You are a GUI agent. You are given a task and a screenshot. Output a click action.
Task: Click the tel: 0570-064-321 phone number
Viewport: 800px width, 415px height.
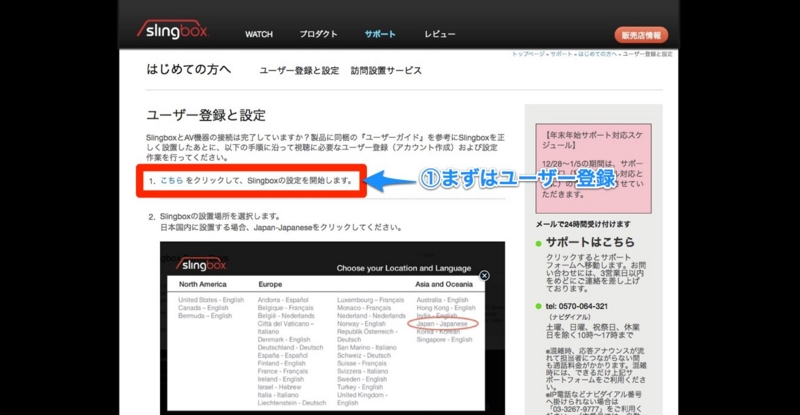pos(577,306)
